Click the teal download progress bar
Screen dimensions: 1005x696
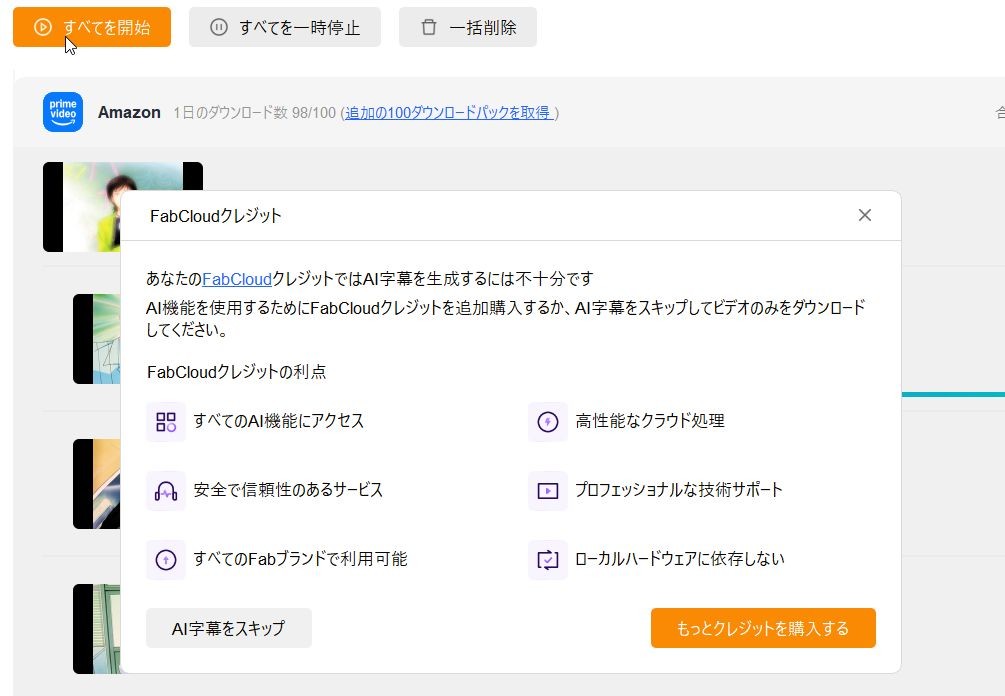click(953, 394)
